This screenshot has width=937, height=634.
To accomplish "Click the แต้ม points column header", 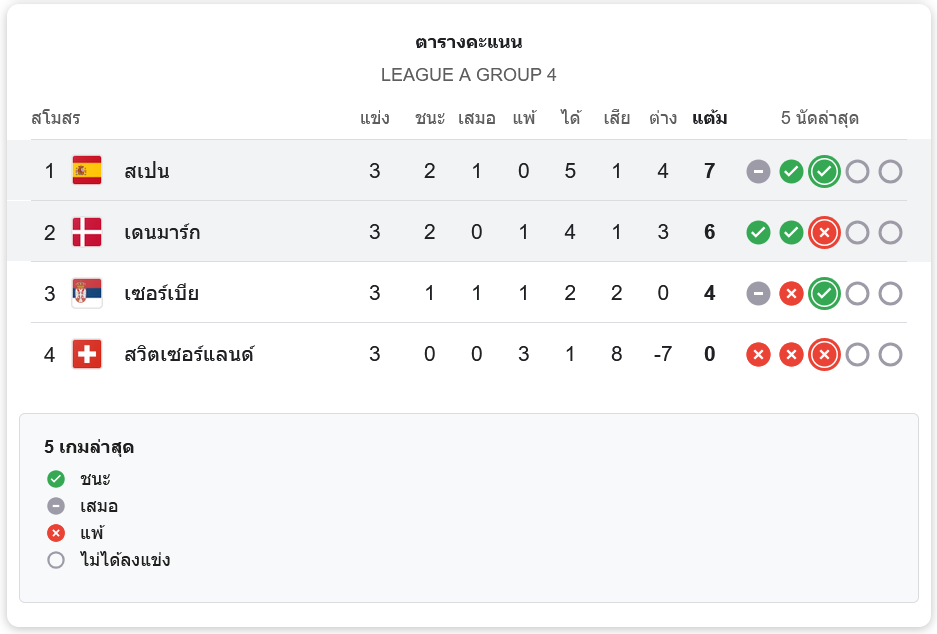I will 709,118.
